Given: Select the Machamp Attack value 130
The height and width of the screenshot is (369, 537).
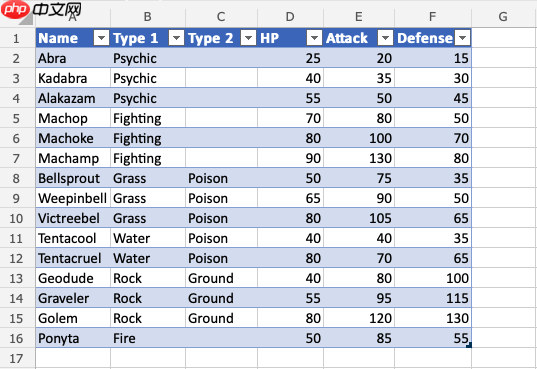Looking at the screenshot, I should coord(359,158).
